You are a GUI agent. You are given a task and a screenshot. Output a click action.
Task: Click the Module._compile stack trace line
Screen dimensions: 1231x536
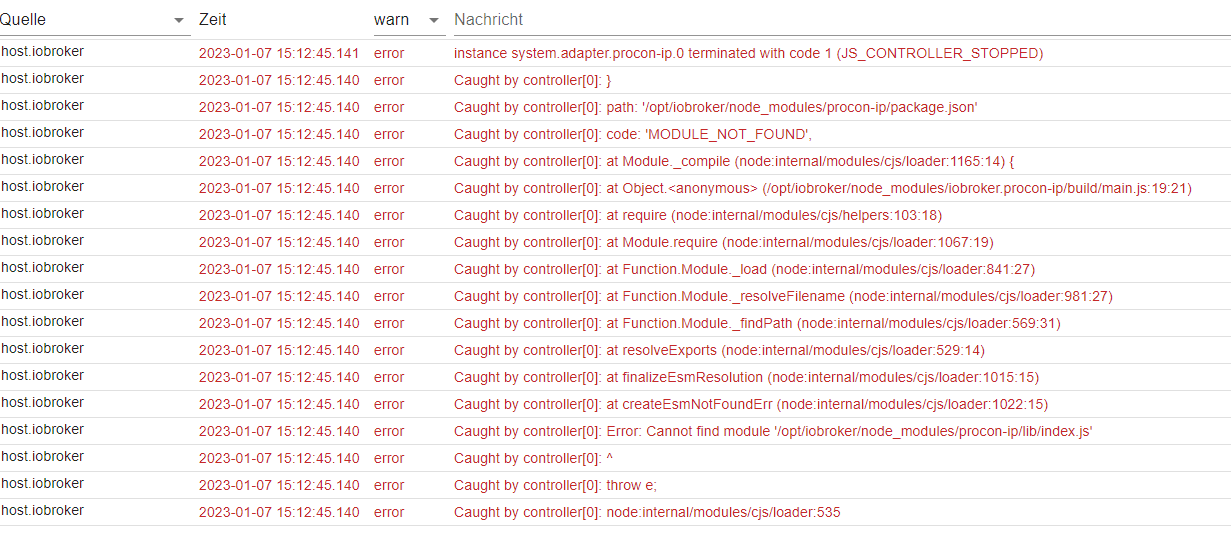[734, 161]
